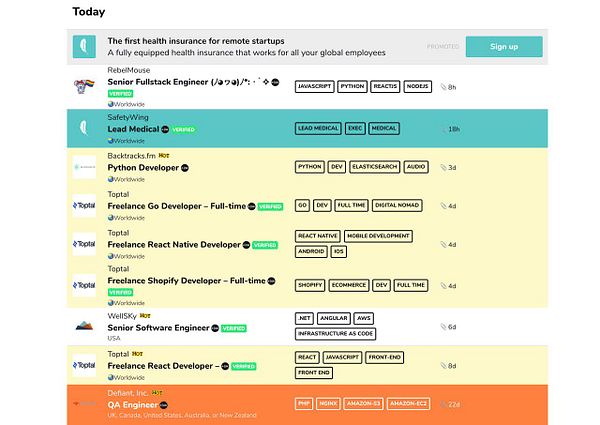Select the INFRASTRUCTURE AS CODE tag

[x=335, y=334]
